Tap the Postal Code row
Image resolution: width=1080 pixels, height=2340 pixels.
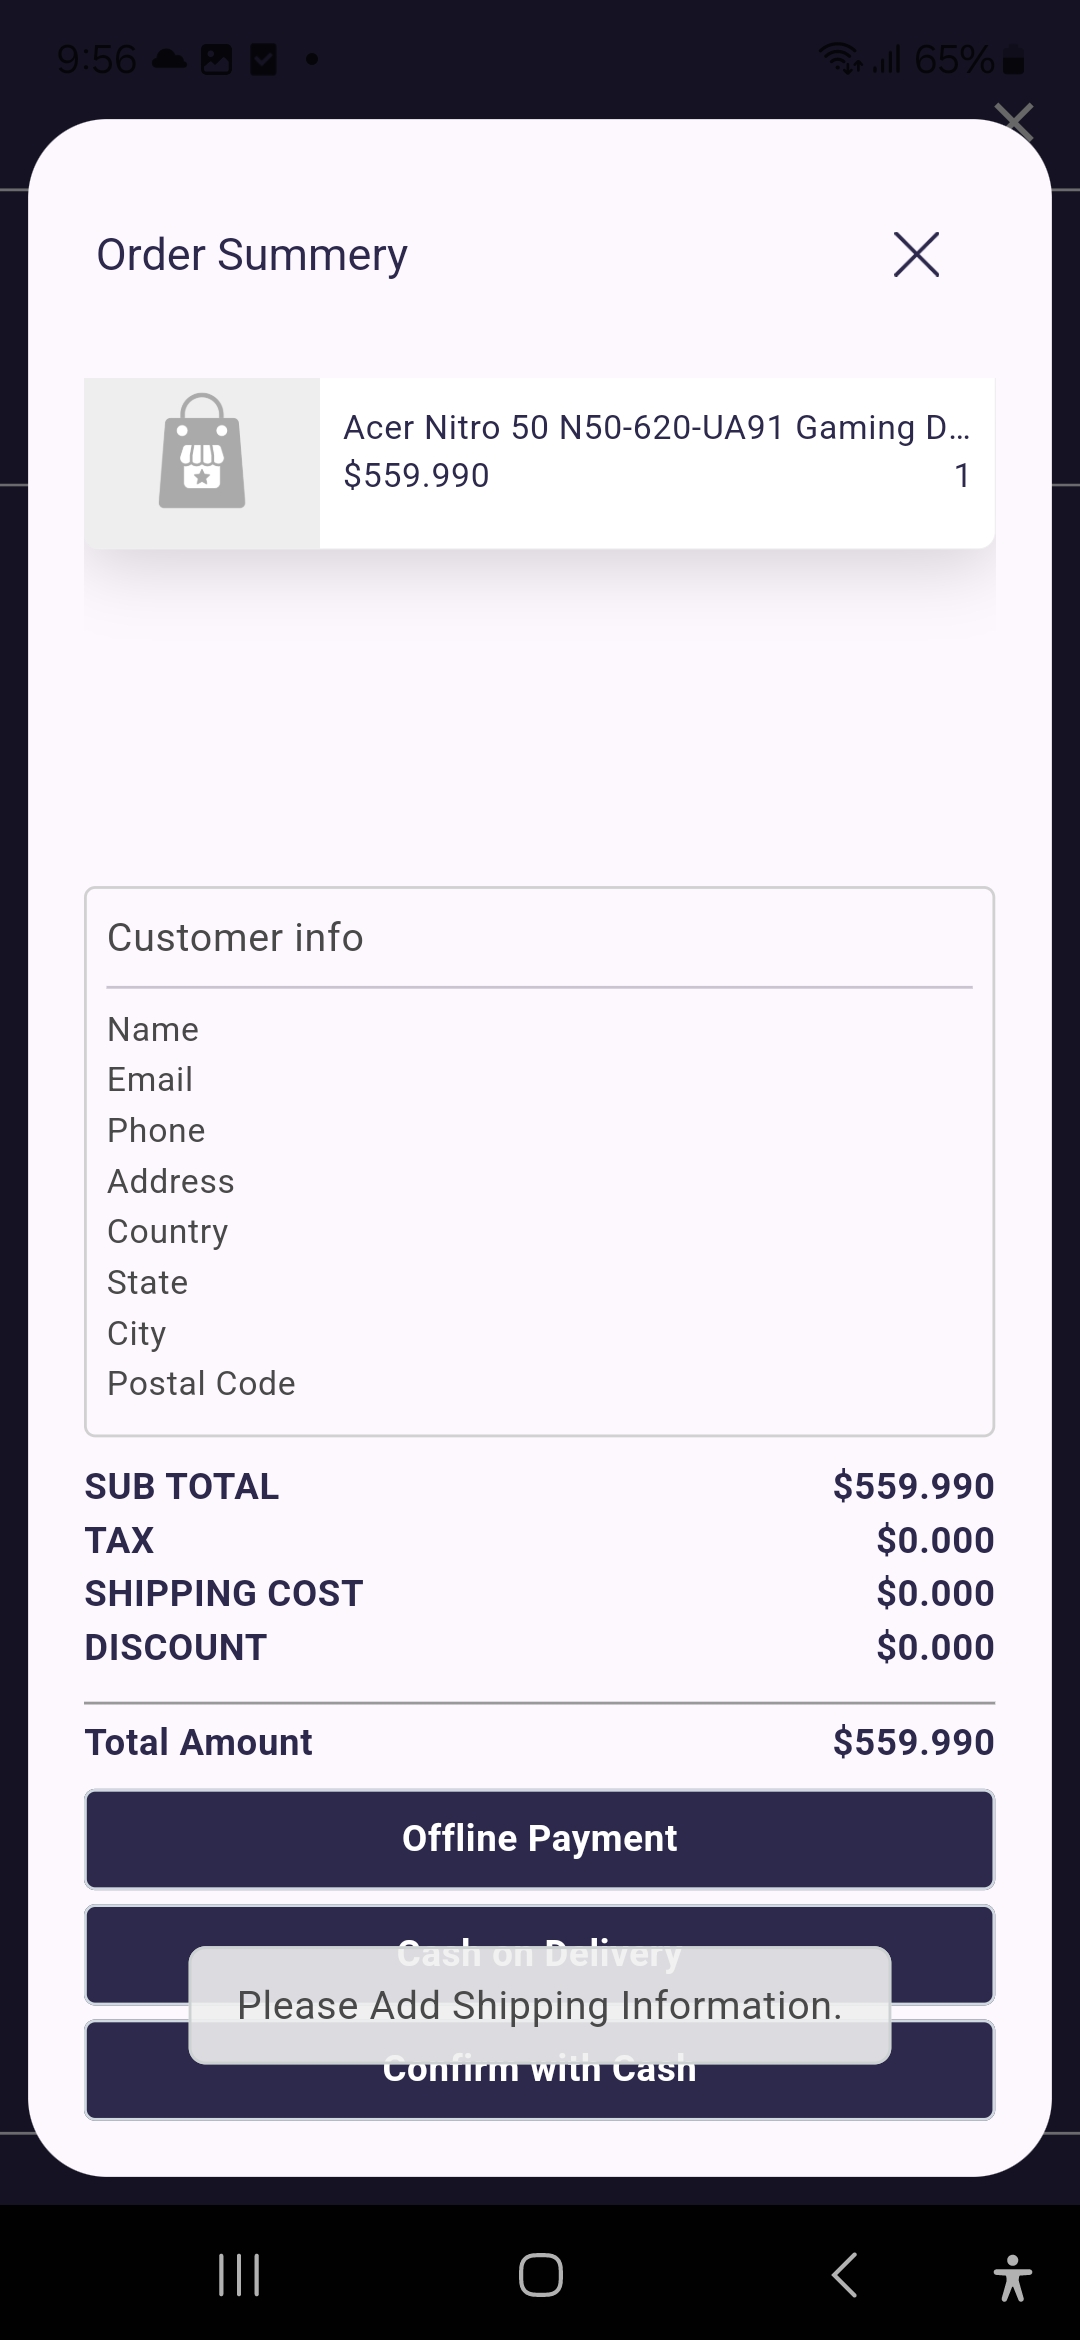[201, 1384]
